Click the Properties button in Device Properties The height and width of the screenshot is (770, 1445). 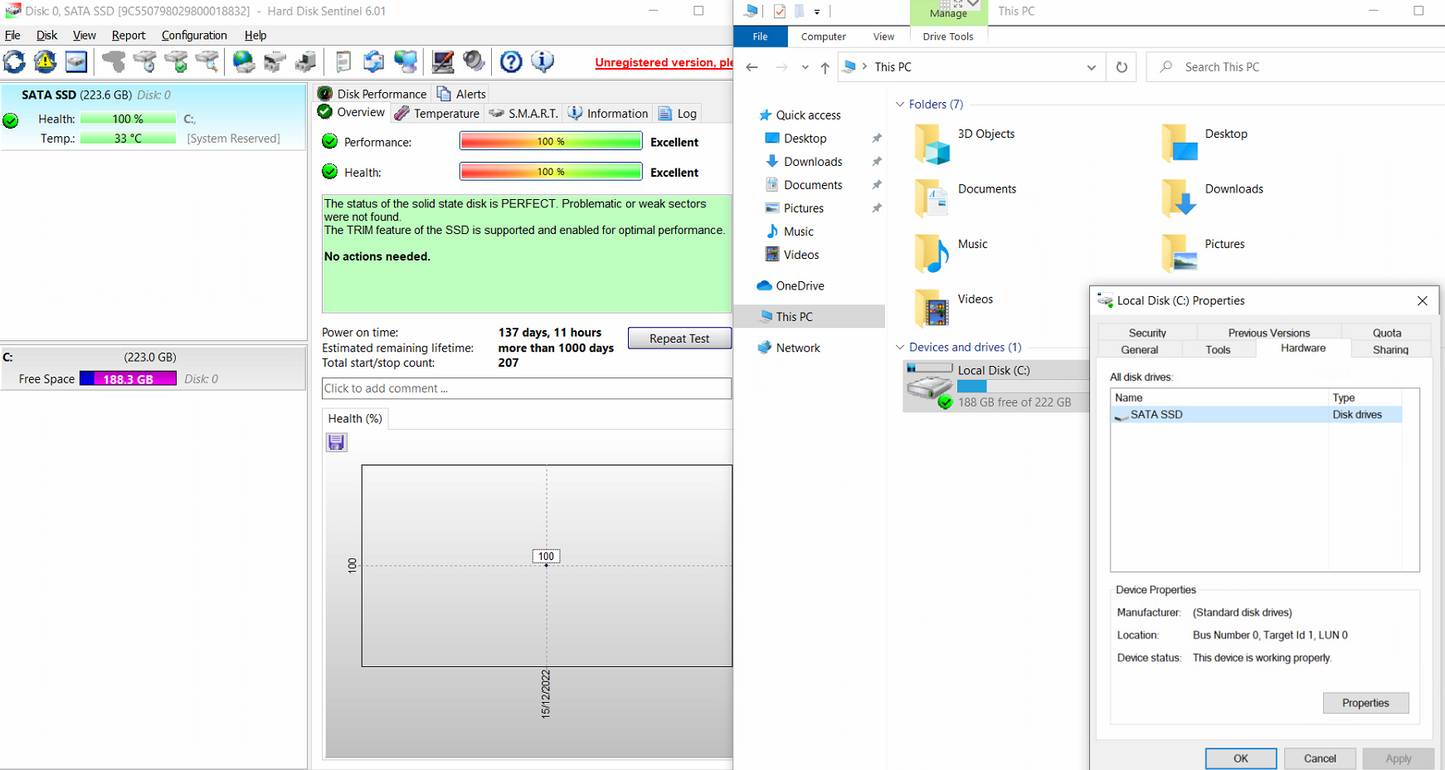pyautogui.click(x=1365, y=703)
